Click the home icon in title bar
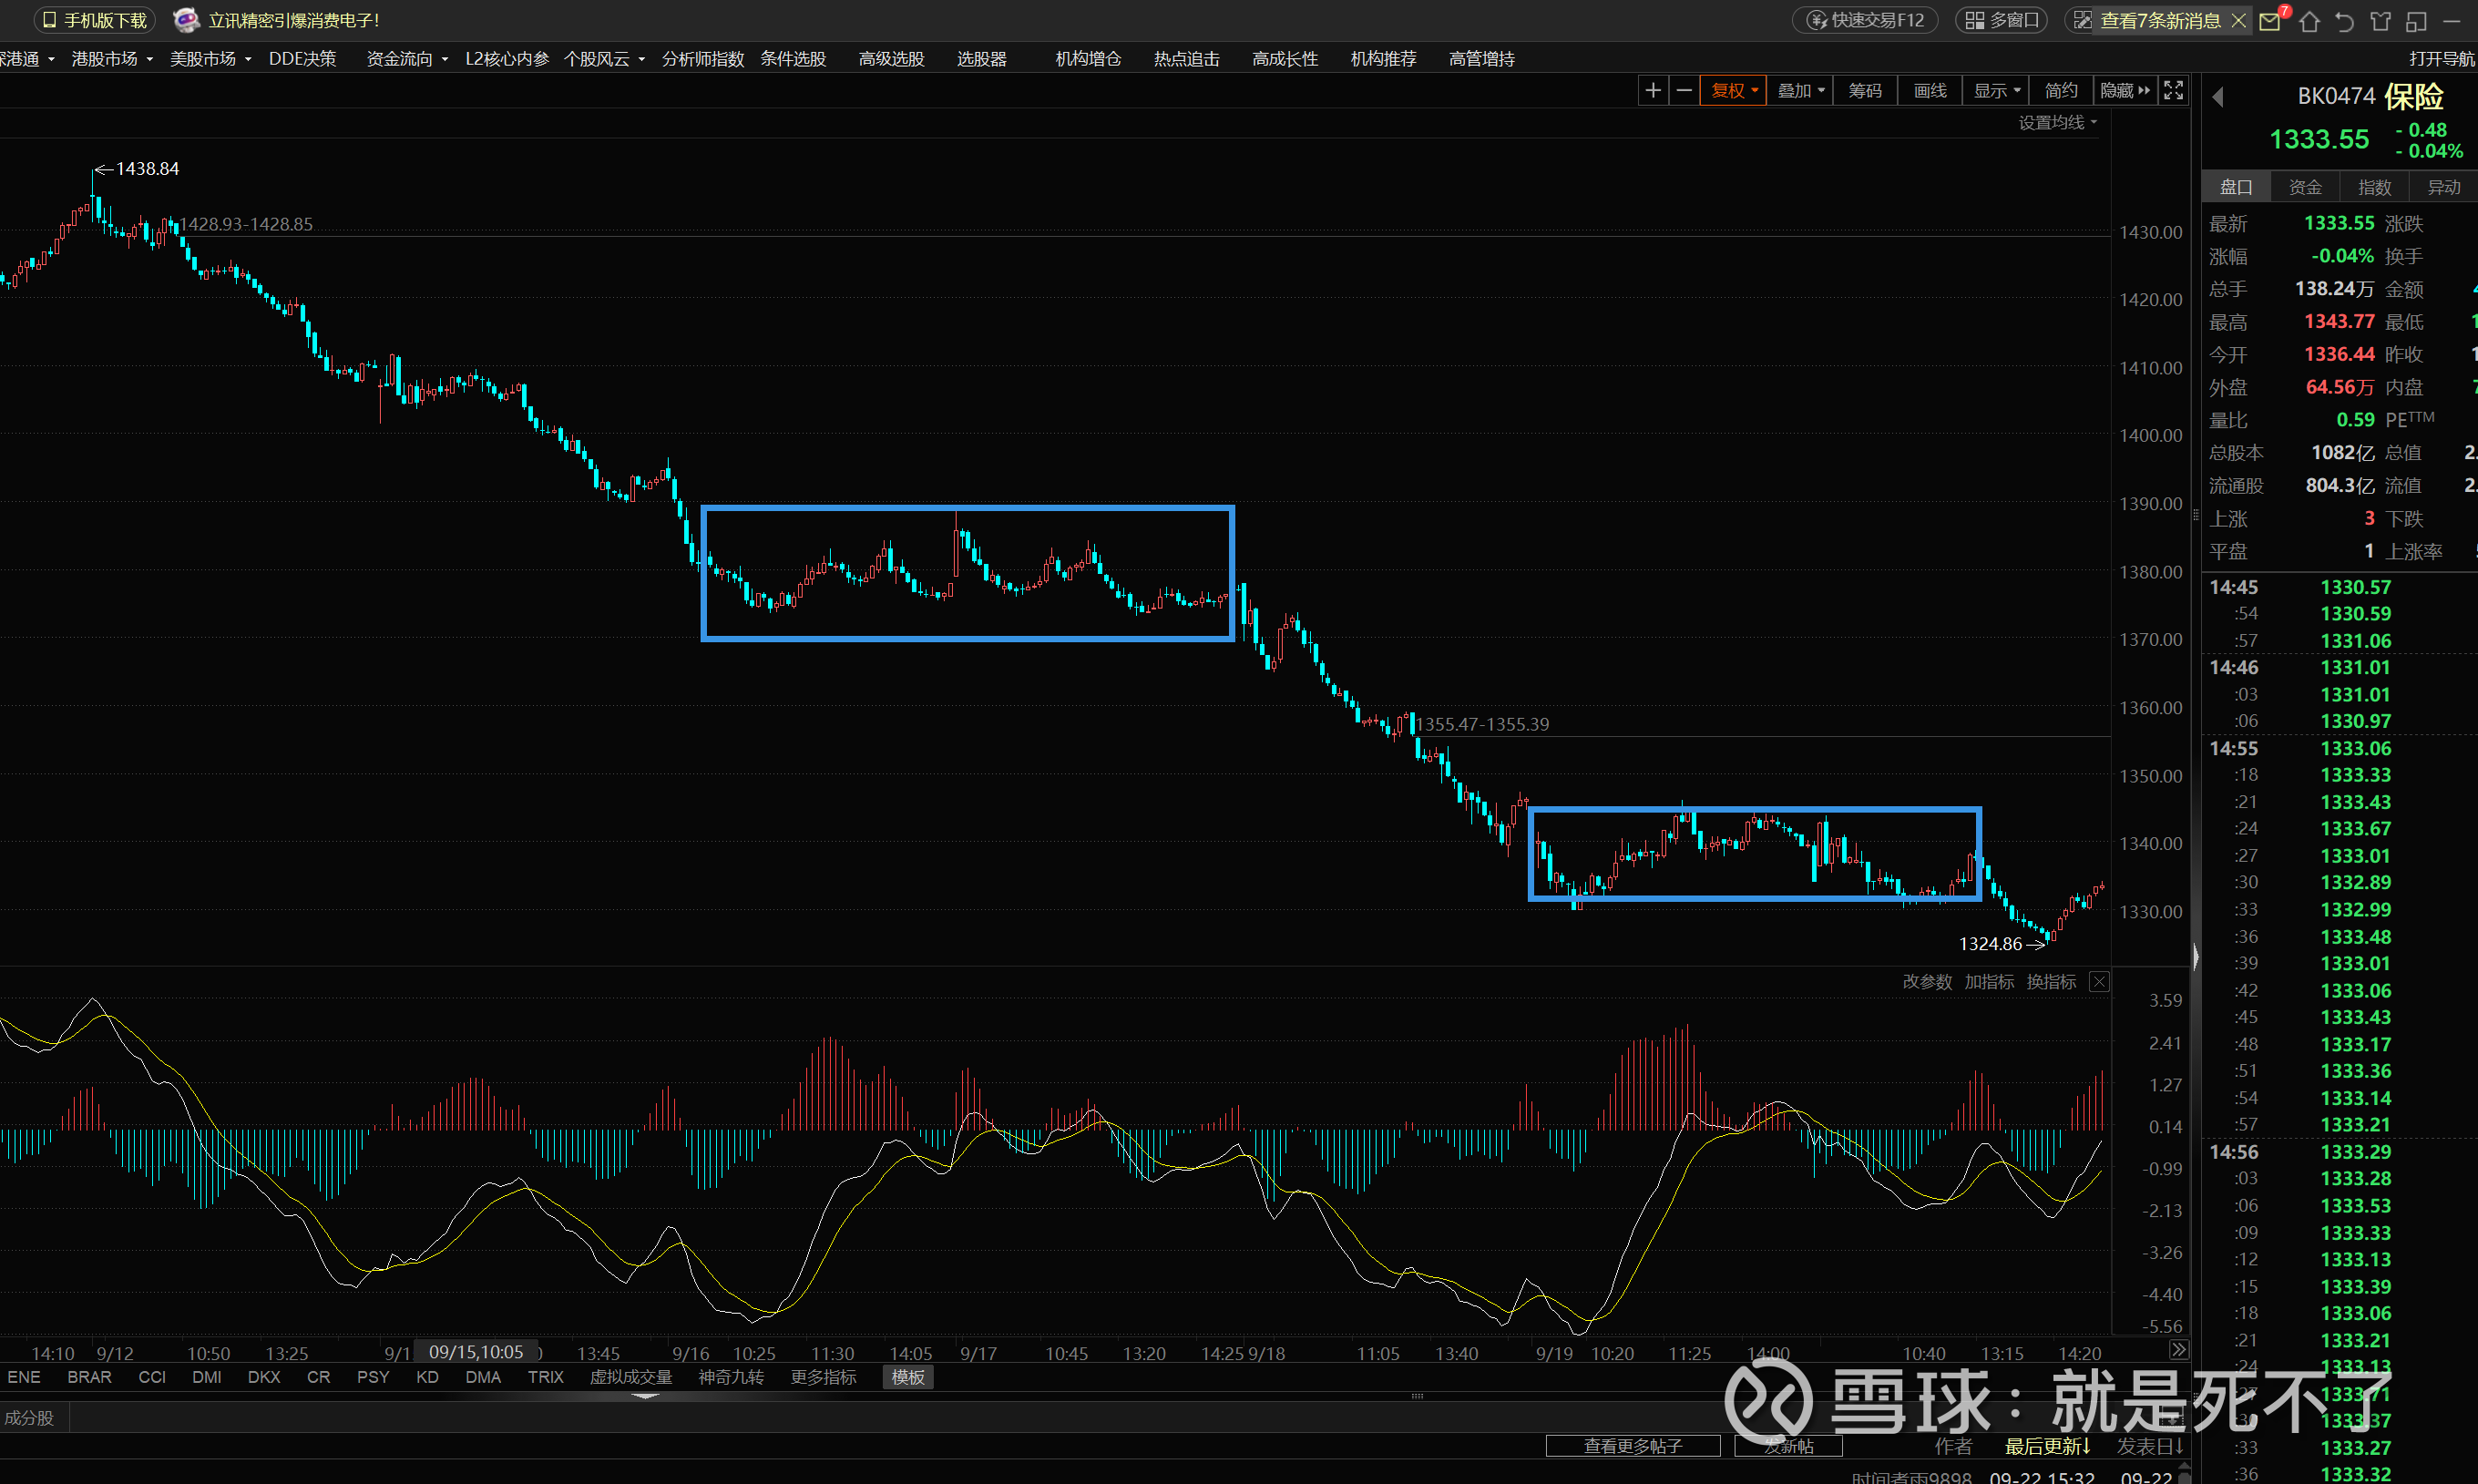This screenshot has height=1484, width=2478. tap(2309, 21)
